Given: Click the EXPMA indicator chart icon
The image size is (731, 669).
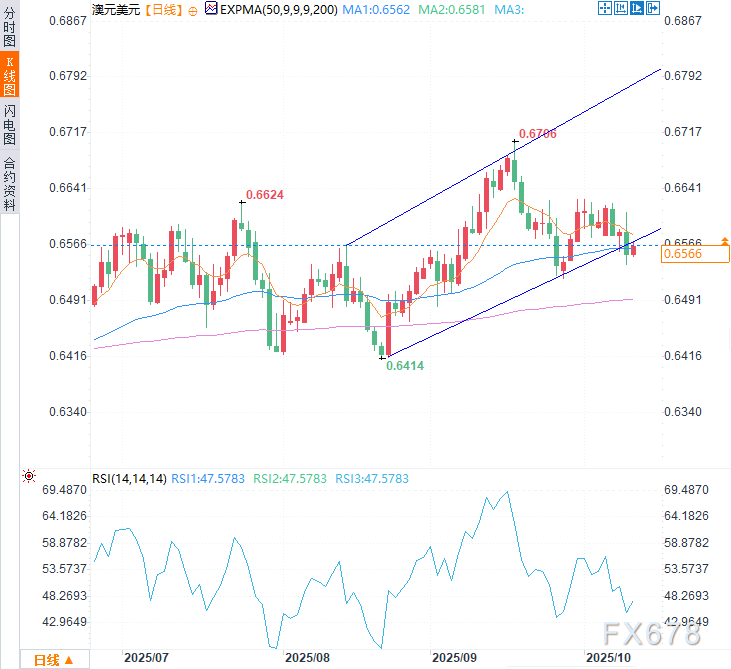Looking at the screenshot, I should click(211, 8).
